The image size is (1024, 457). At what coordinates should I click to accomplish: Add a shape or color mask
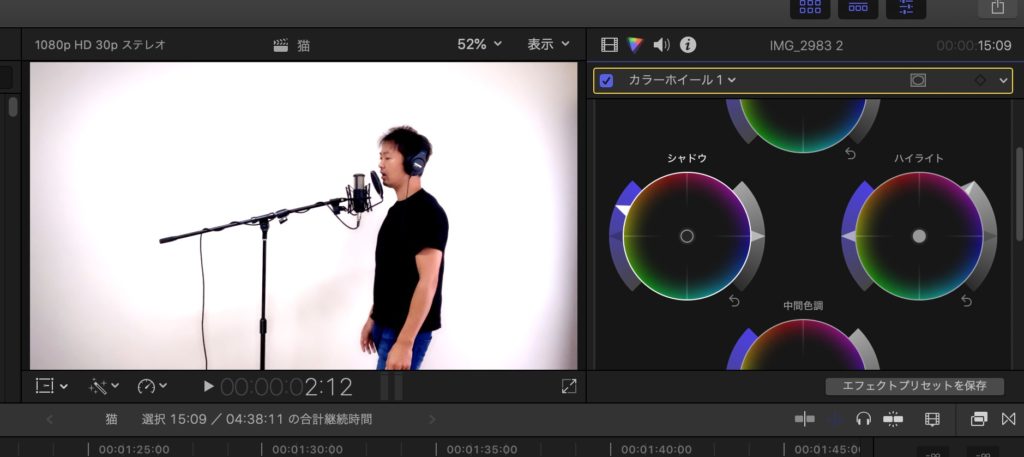918,80
